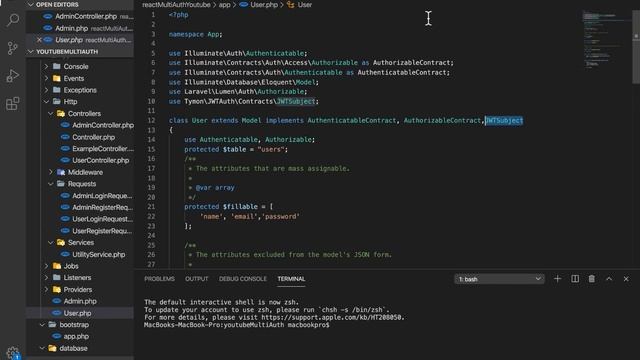Image resolution: width=640 pixels, height=360 pixels.
Task: Click the editor minimap preview
Action: tap(605, 41)
